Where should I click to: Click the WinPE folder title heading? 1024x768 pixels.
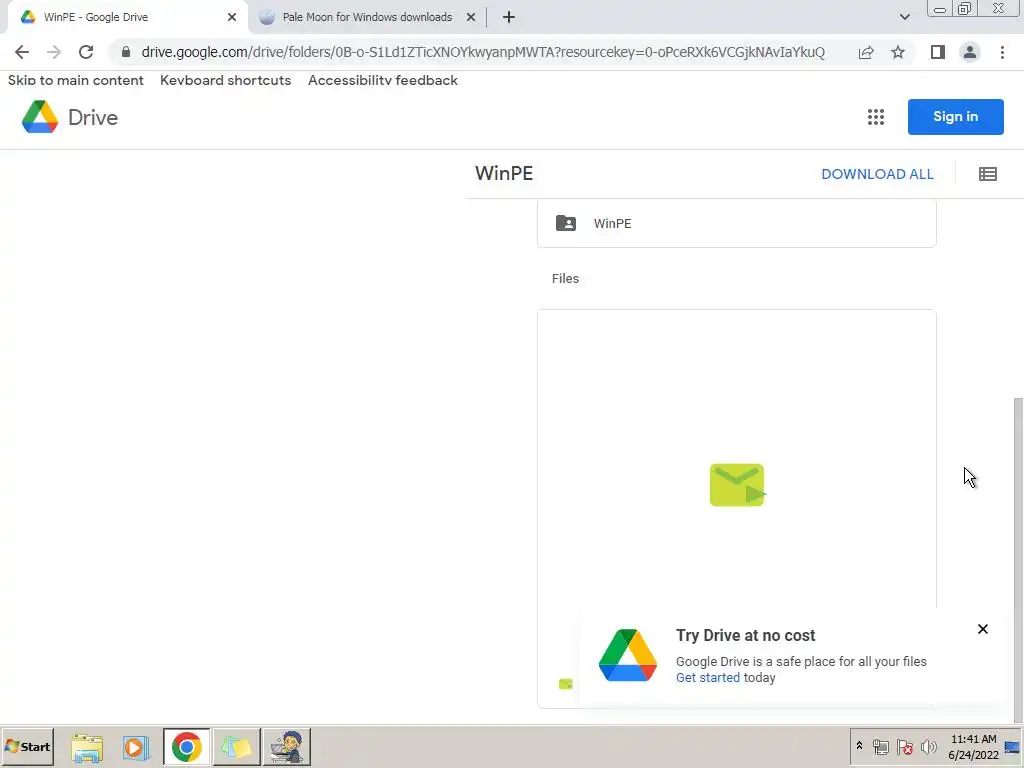(x=504, y=174)
